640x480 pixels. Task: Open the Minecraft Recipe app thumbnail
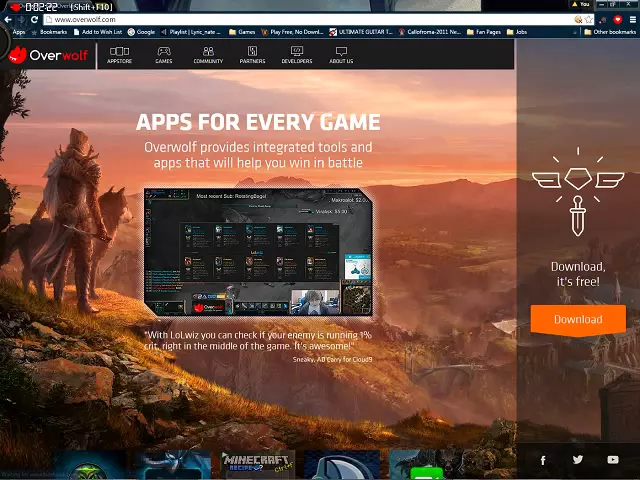[258, 464]
